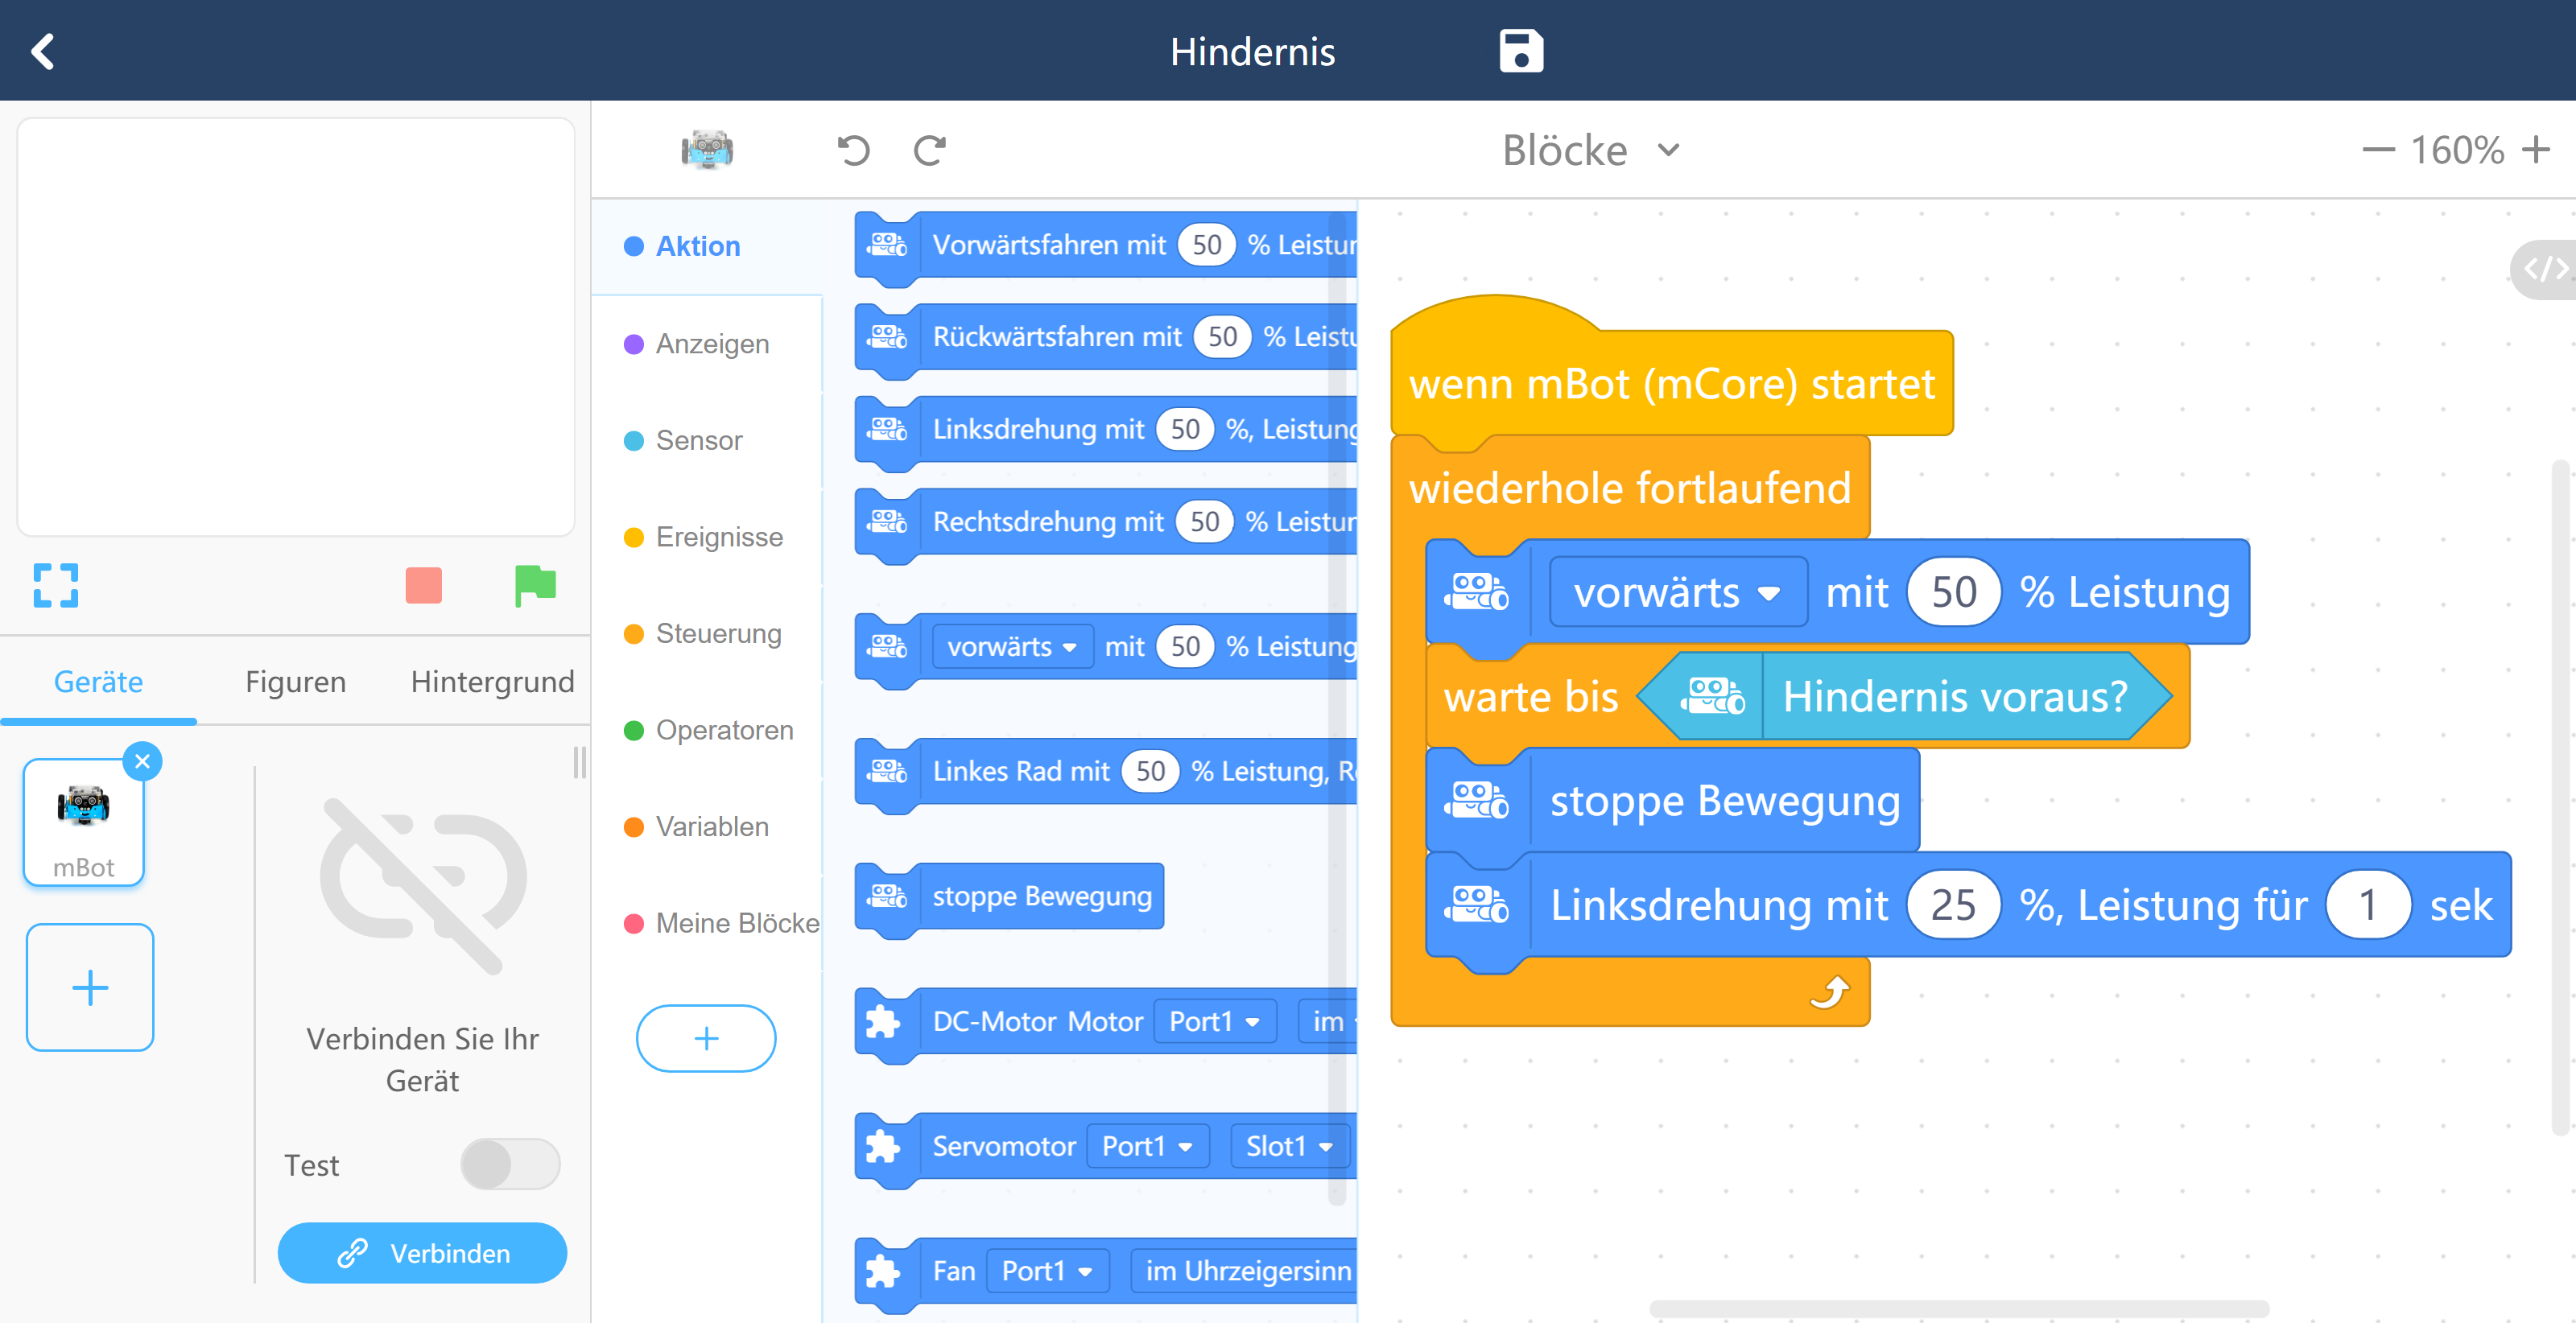This screenshot has height=1323, width=2576.
Task: Open vorwärts direction dropdown in workspace
Action: coord(1678,592)
